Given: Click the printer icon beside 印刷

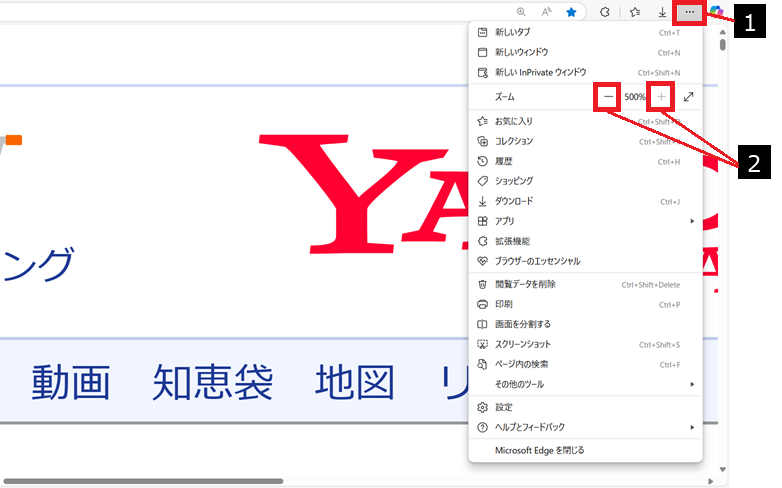Looking at the screenshot, I should click(x=482, y=304).
